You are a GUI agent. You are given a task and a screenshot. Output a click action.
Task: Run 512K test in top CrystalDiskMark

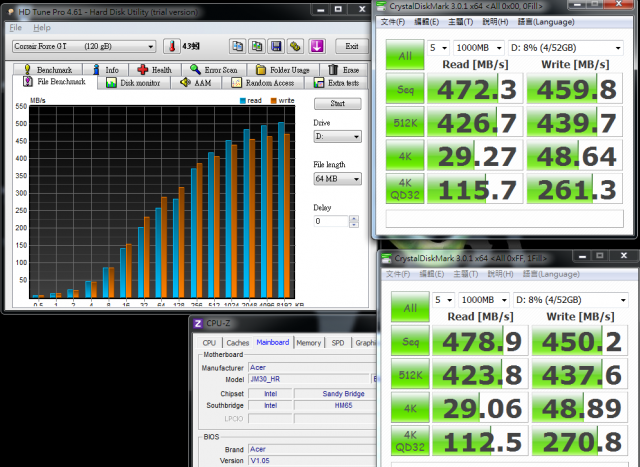(x=405, y=122)
